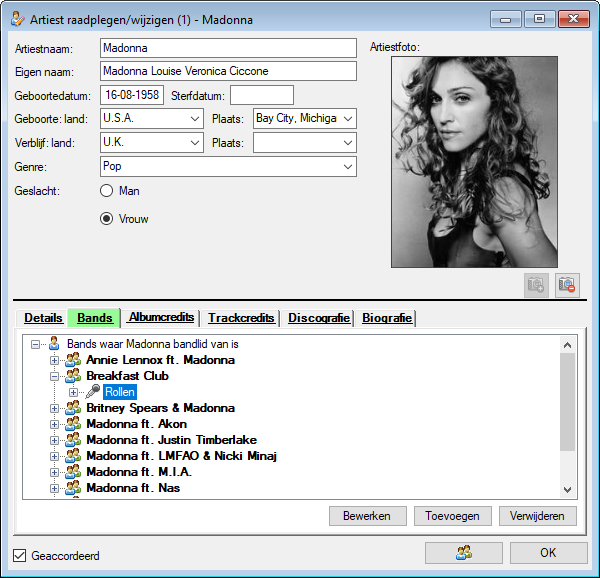
Task: Select the Bands tab
Action: click(95, 317)
